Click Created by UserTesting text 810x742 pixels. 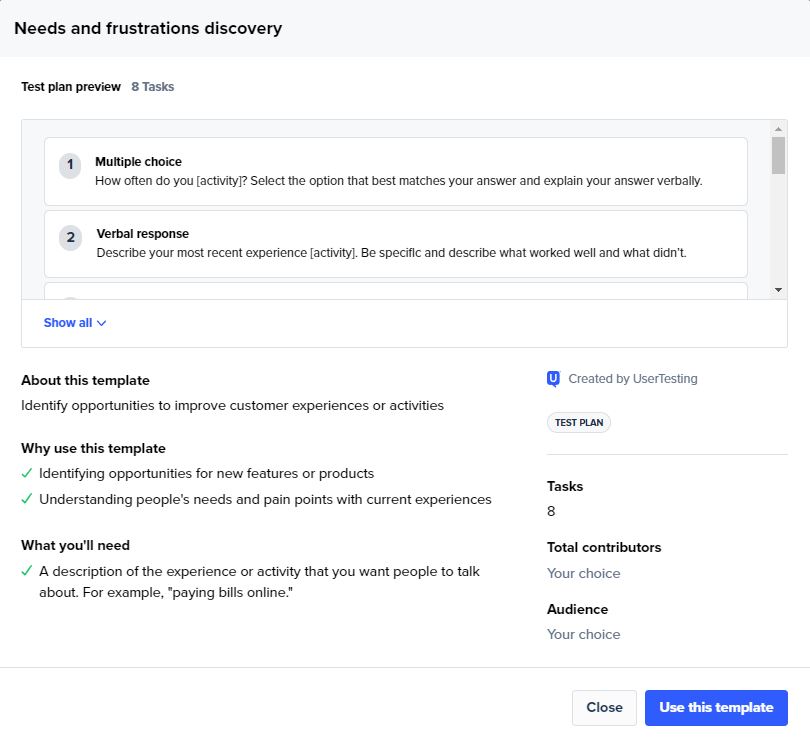pyautogui.click(x=633, y=379)
